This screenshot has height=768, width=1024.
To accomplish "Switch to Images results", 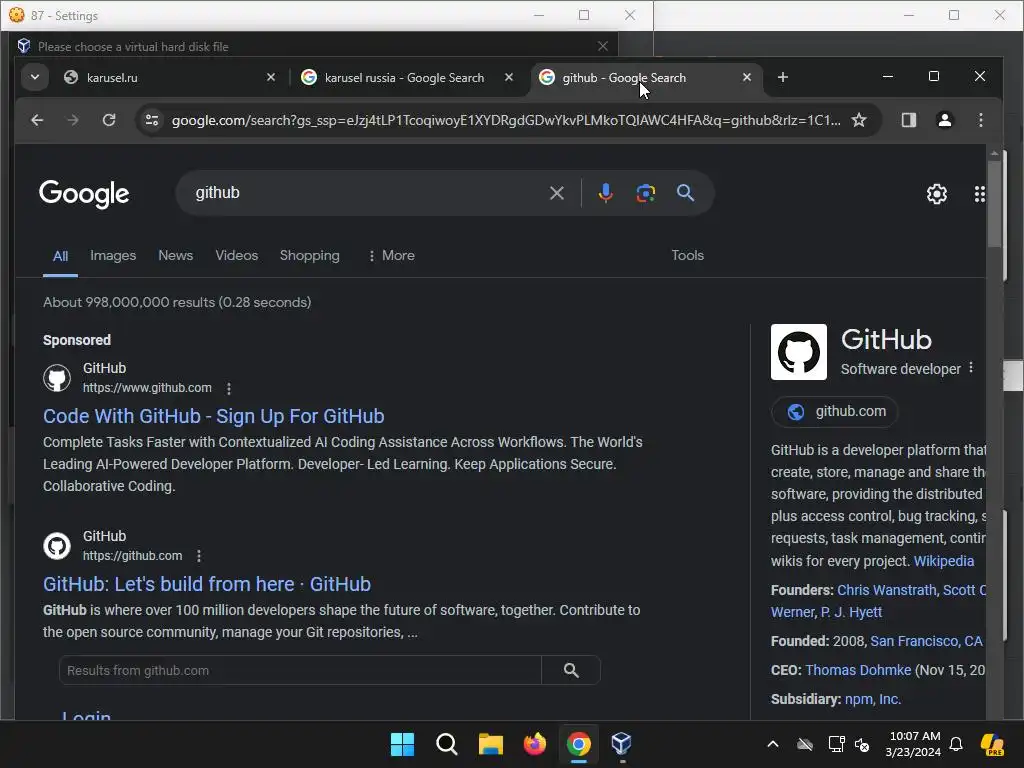I will (113, 255).
